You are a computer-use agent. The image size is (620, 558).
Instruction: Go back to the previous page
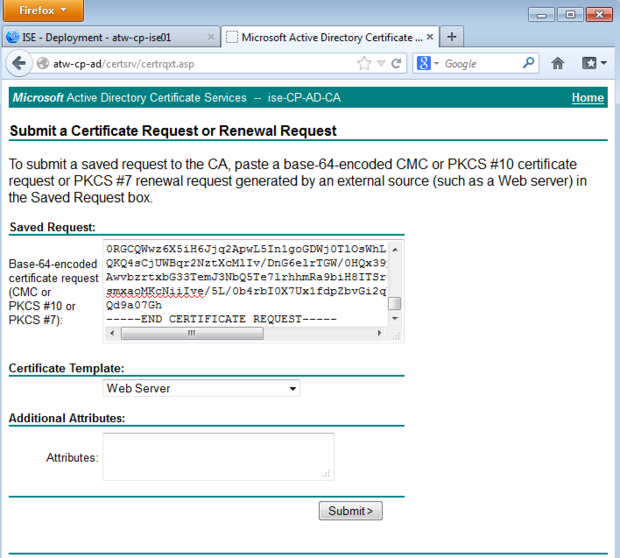coord(19,63)
